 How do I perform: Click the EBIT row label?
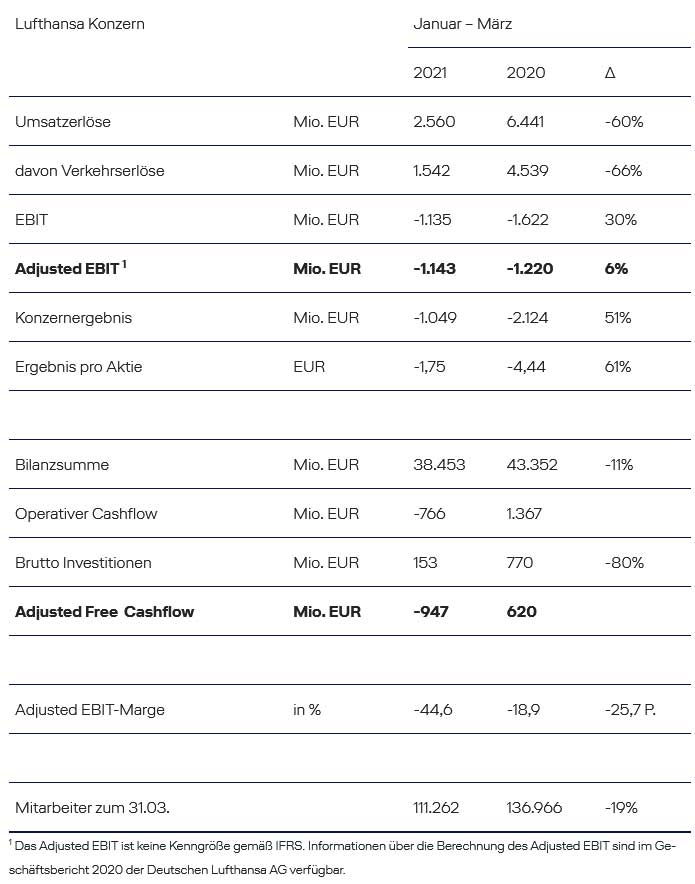(x=32, y=220)
